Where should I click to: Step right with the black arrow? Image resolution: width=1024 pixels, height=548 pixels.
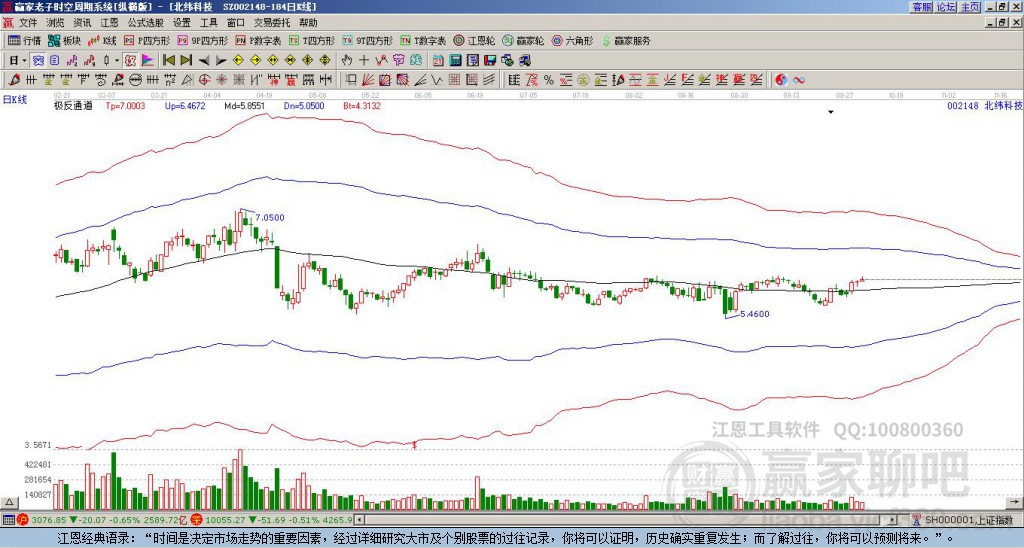click(x=221, y=61)
